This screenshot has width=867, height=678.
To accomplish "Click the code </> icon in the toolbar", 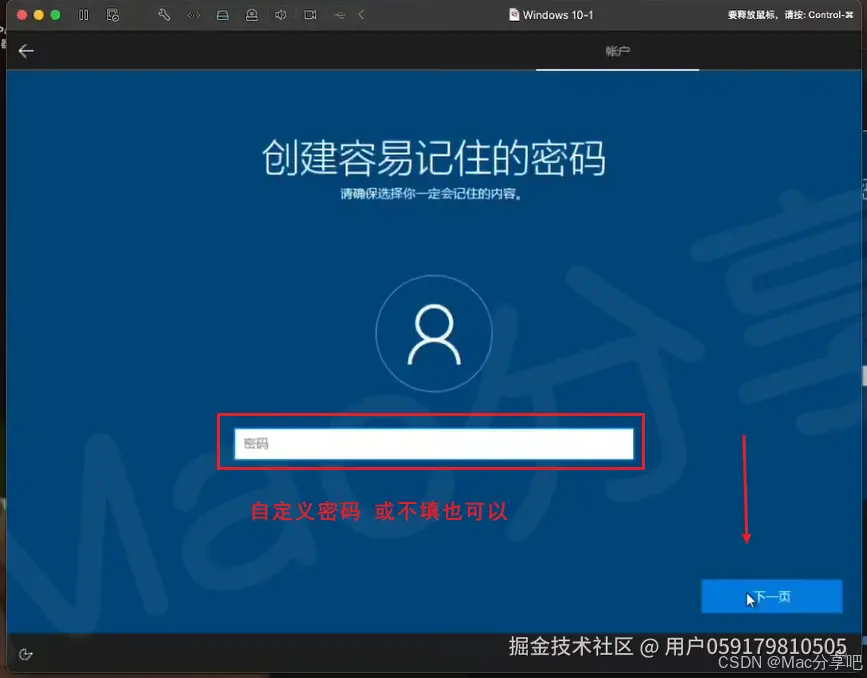I will click(192, 15).
